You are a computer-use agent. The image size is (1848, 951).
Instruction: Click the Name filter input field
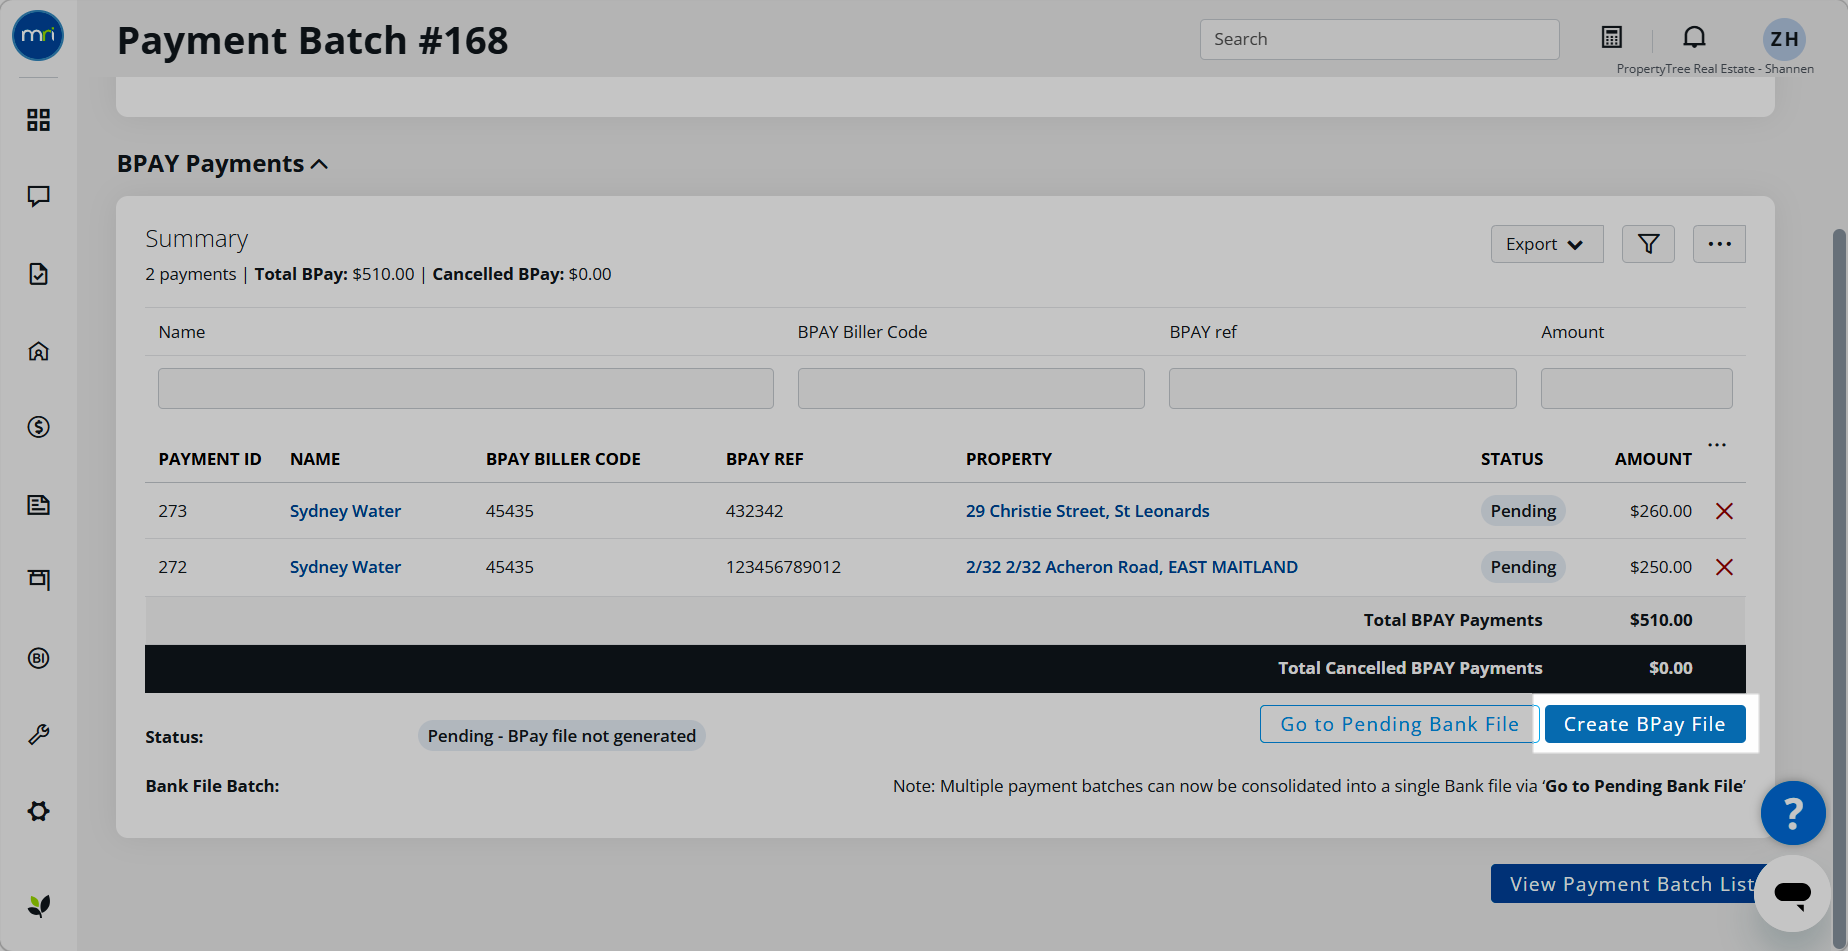[x=465, y=388]
